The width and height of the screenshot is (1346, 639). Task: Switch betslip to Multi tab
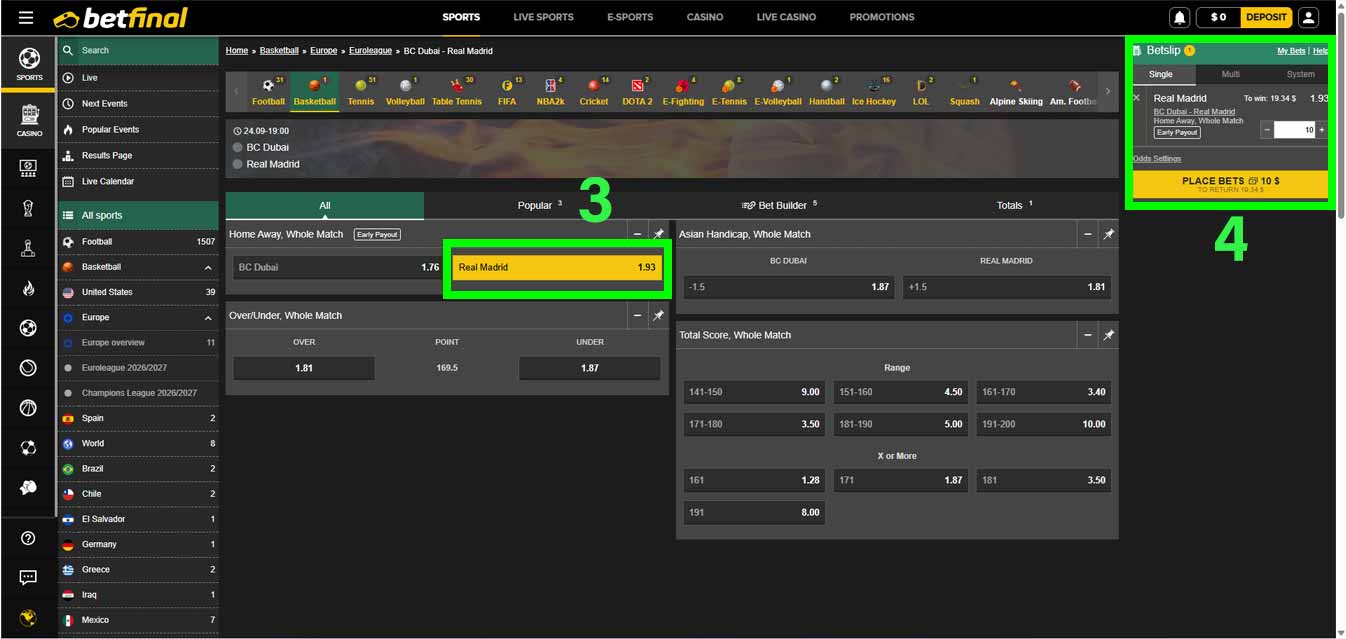(1230, 74)
